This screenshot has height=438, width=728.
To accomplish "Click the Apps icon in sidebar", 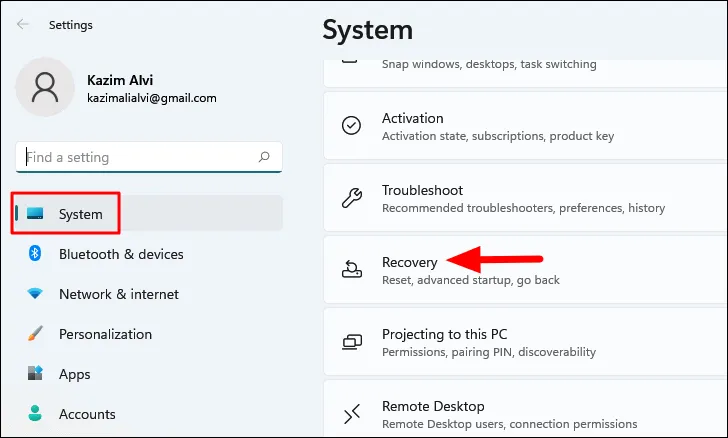I will 35,374.
